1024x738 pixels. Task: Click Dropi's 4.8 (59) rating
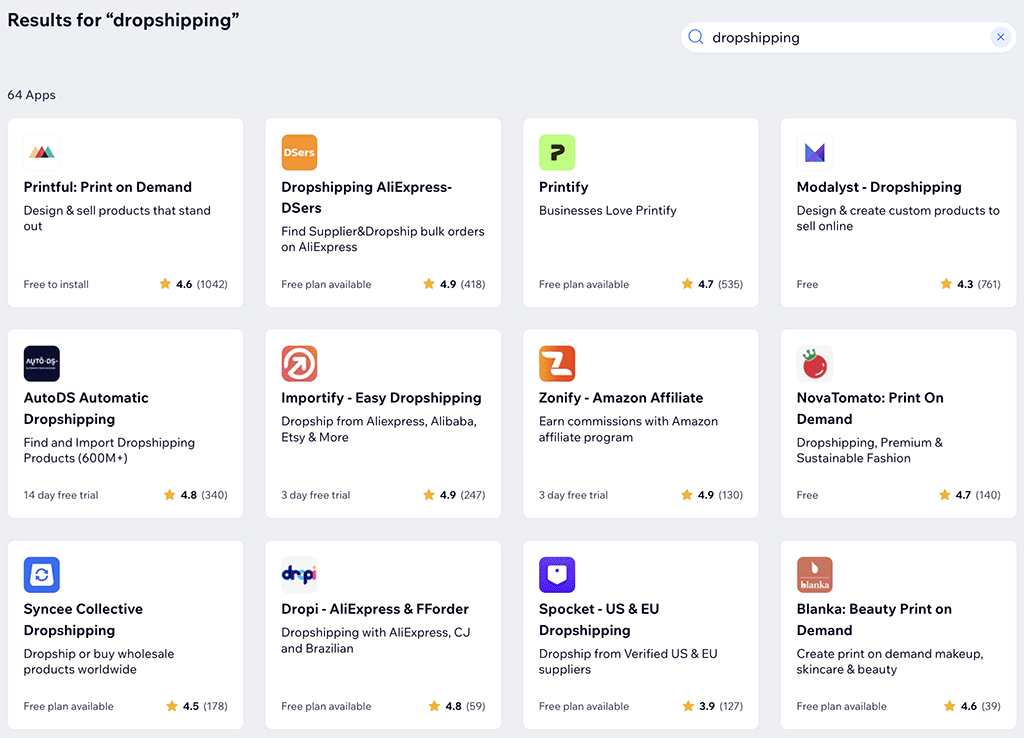coord(456,706)
